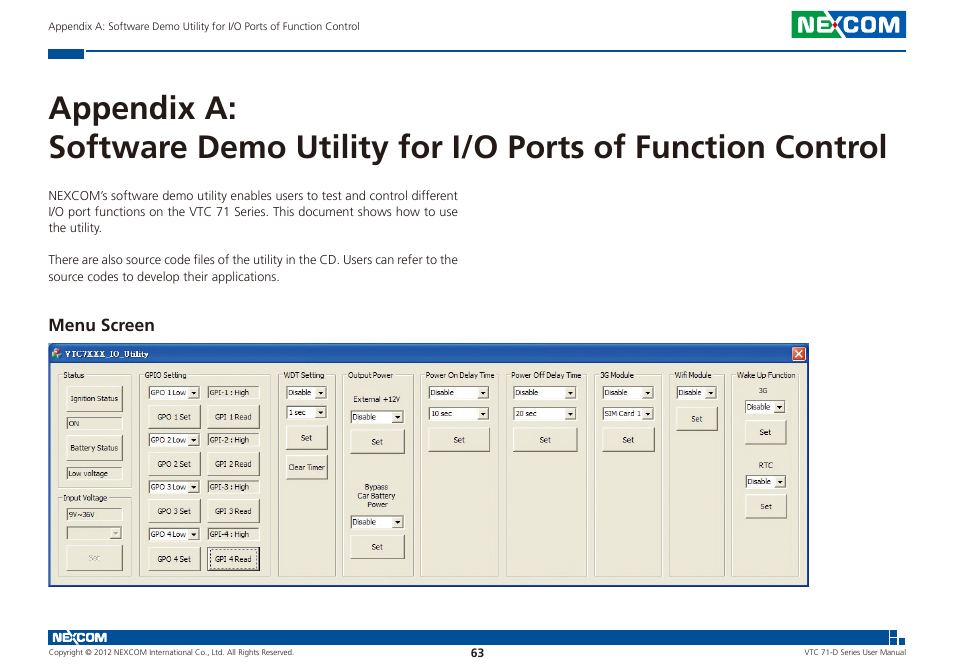
Task: Click the greyed-out Input Voltage Set button
Action: [x=94, y=558]
